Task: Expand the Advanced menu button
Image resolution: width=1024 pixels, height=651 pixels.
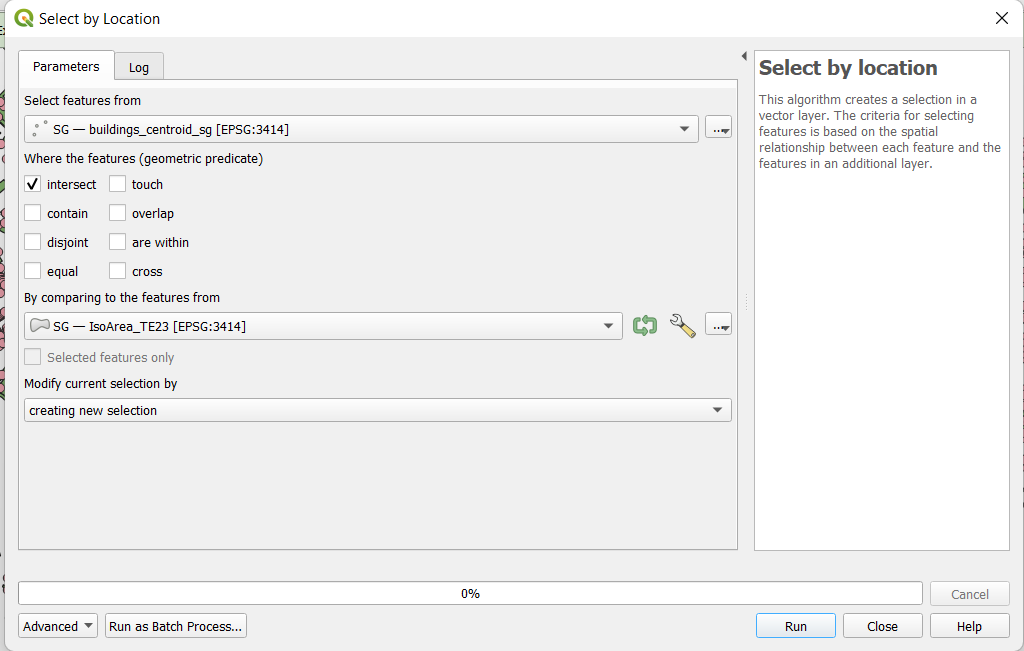Action: click(58, 626)
